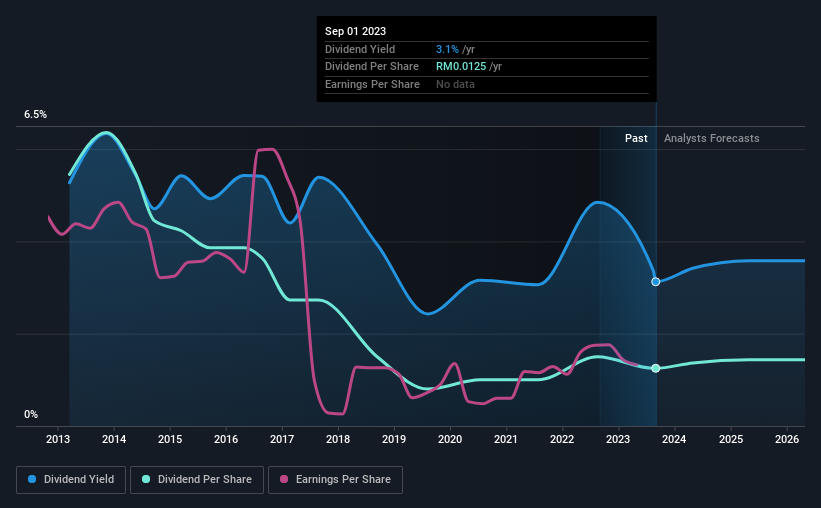Click the 2026 year axis label
The width and height of the screenshot is (821, 508).
[x=787, y=439]
